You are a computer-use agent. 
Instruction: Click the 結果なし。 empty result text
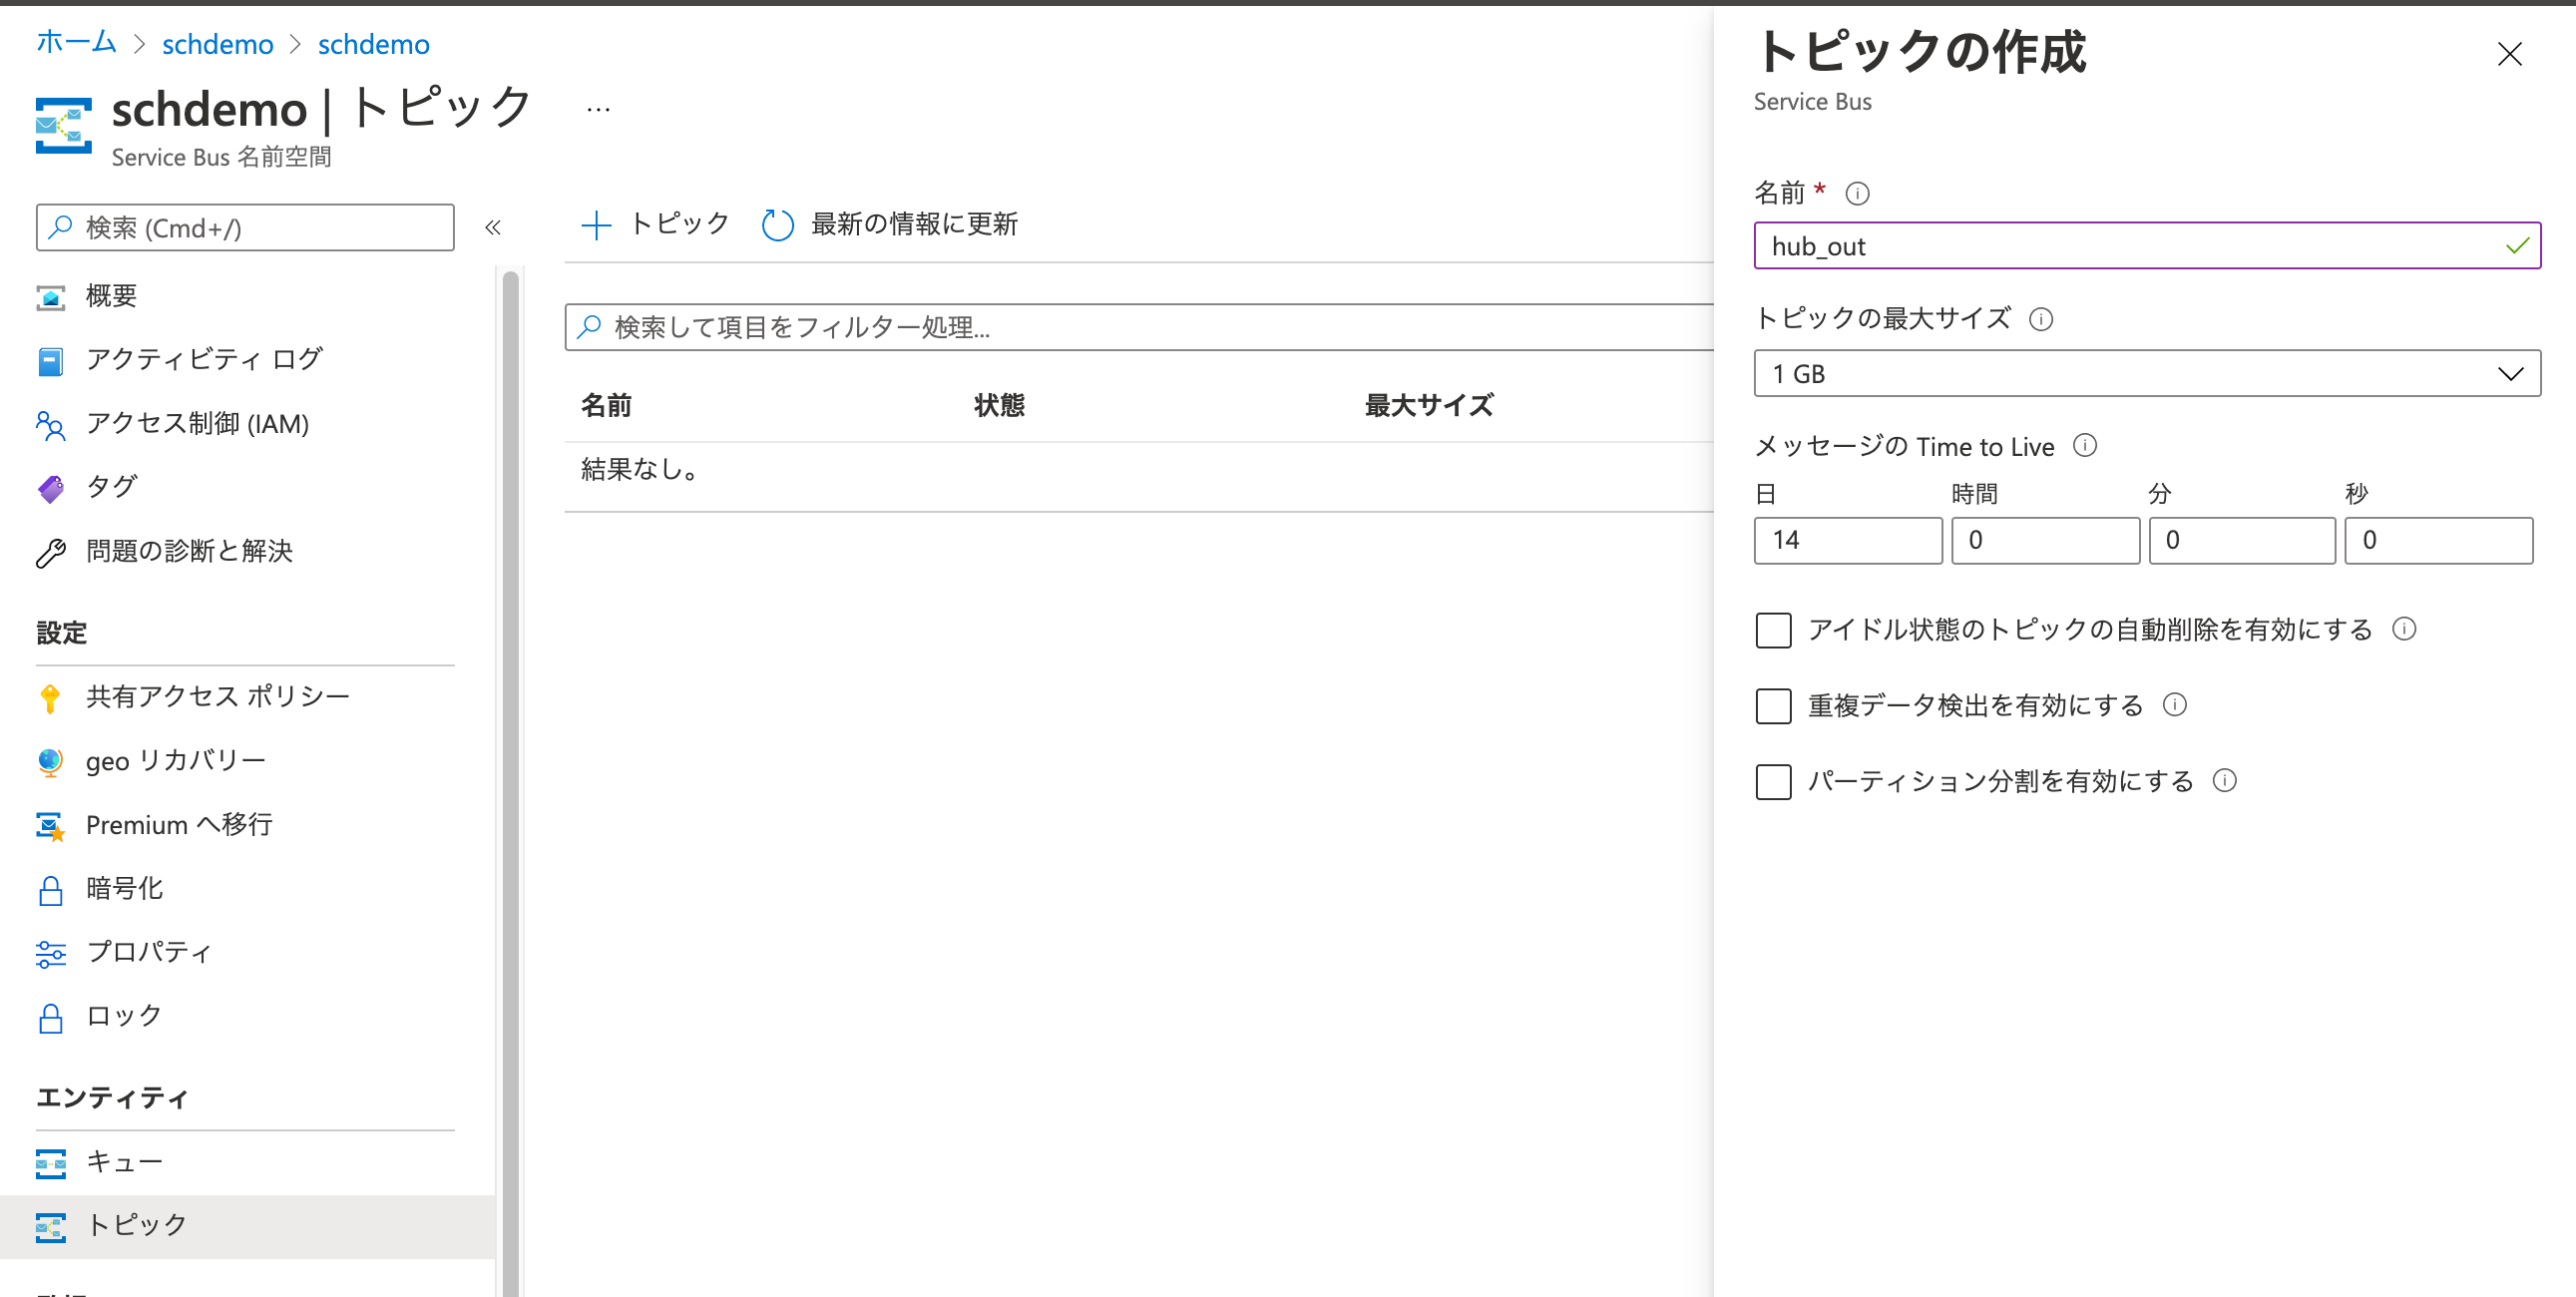click(640, 469)
